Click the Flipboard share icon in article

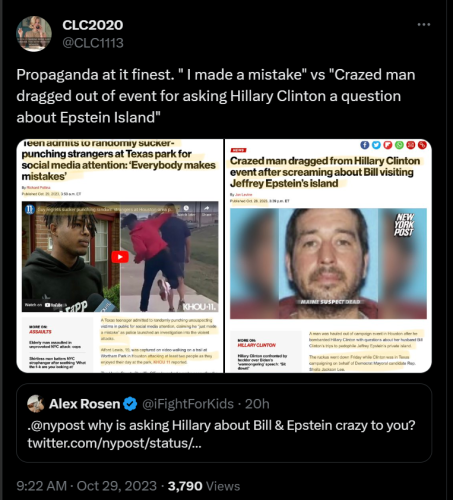388,145
